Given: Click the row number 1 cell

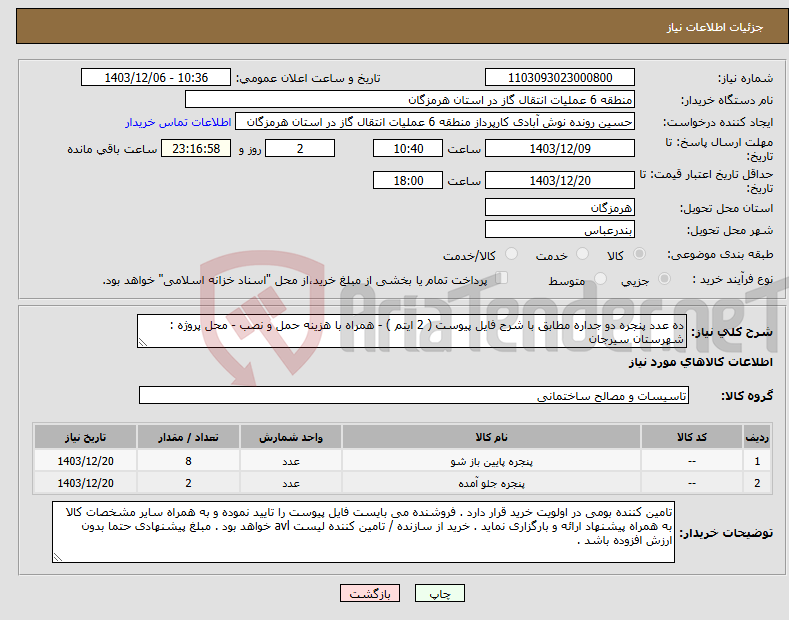Looking at the screenshot, I should (x=757, y=461).
